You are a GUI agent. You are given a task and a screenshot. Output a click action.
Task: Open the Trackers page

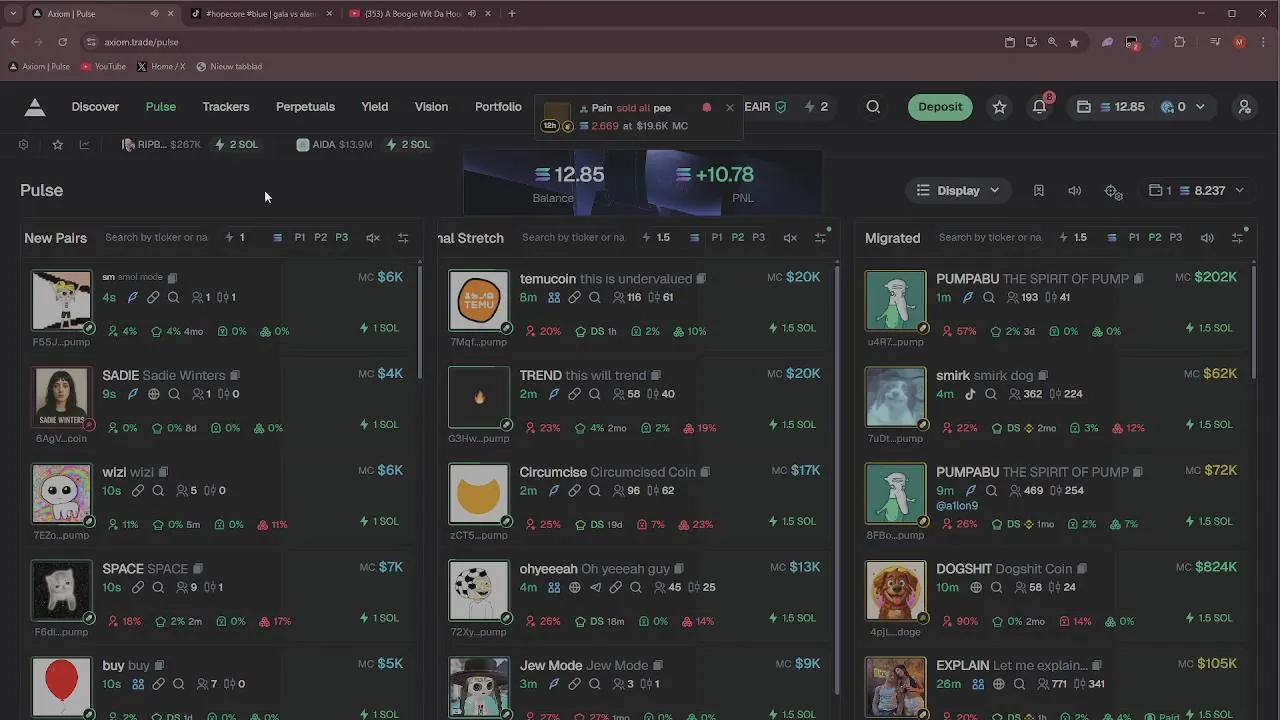226,107
